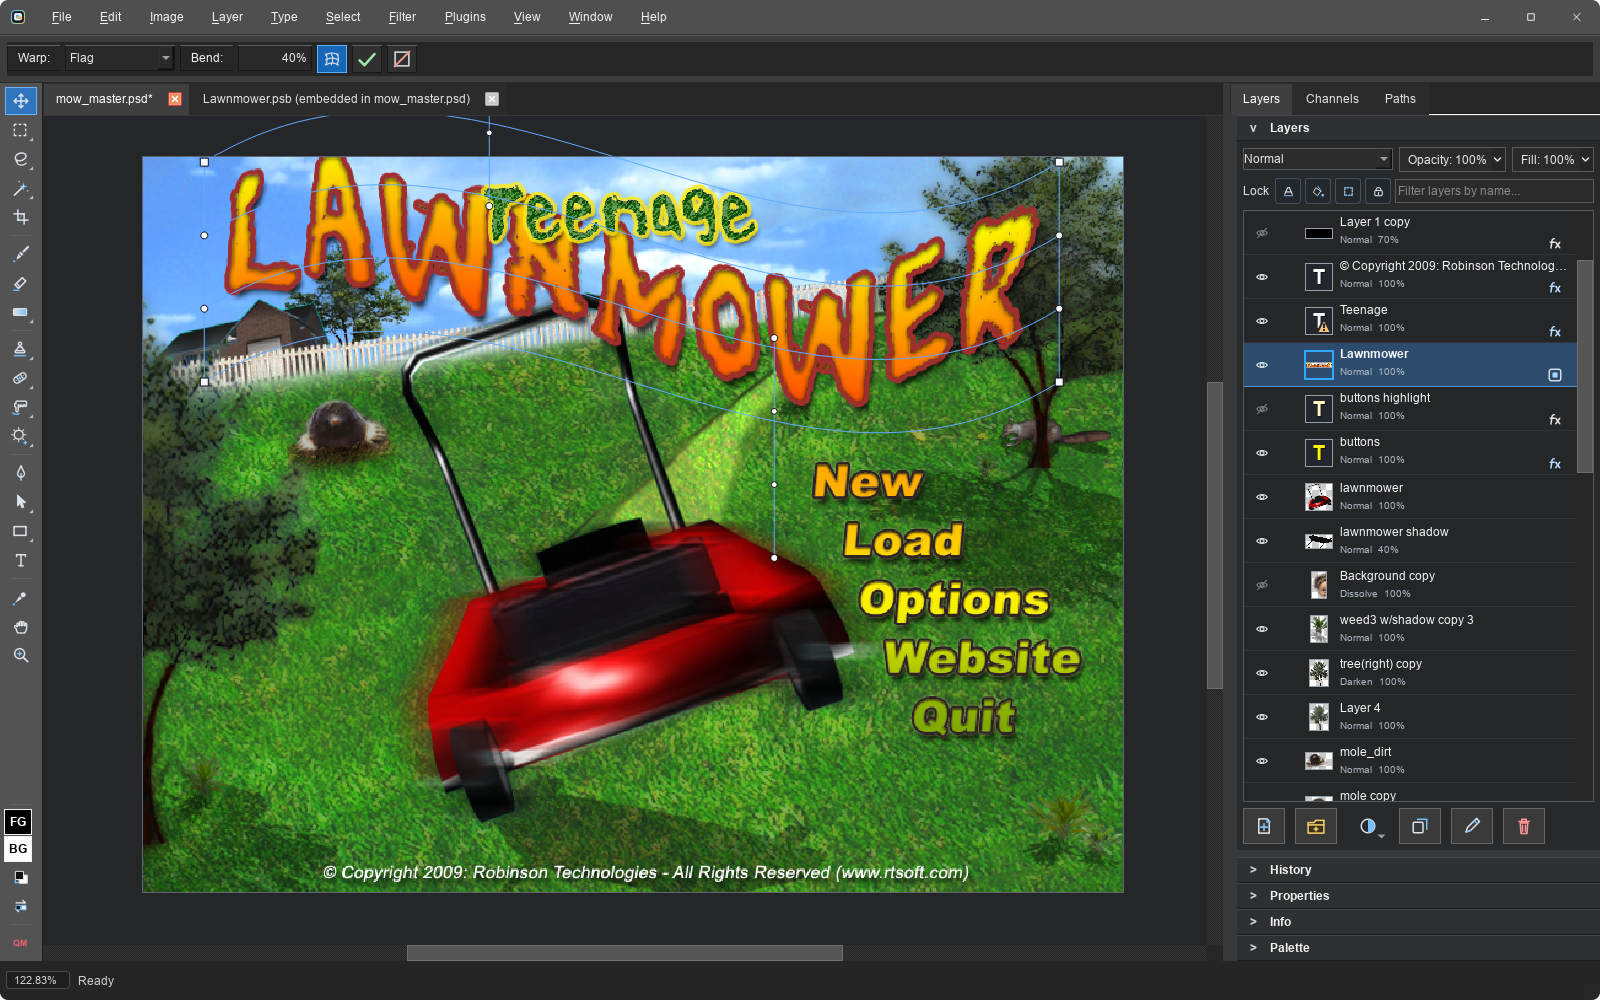Open the Fill dropdown

coord(1553,160)
